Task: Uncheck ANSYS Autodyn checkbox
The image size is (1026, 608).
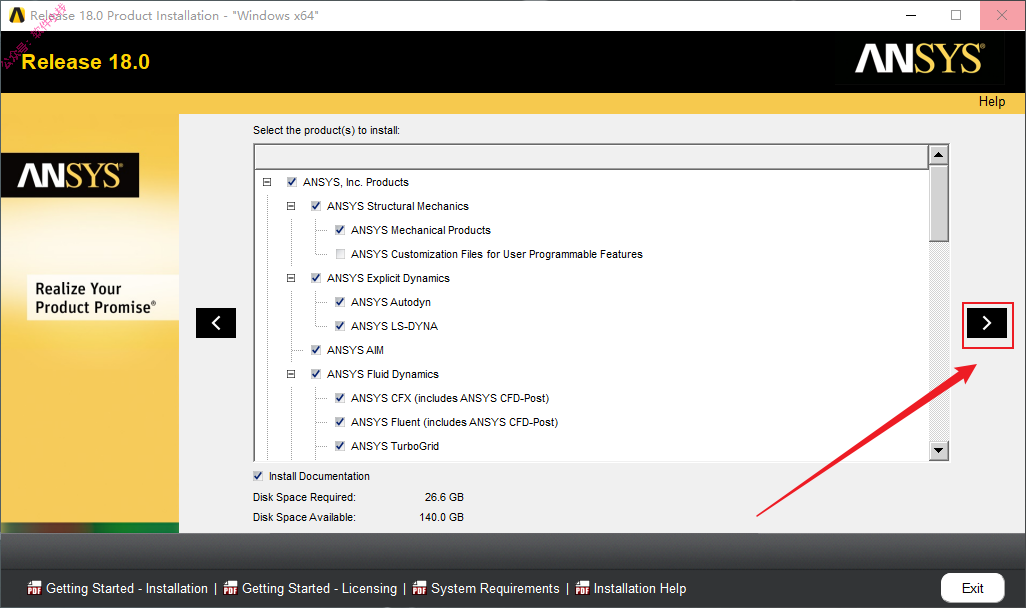Action: tap(340, 302)
